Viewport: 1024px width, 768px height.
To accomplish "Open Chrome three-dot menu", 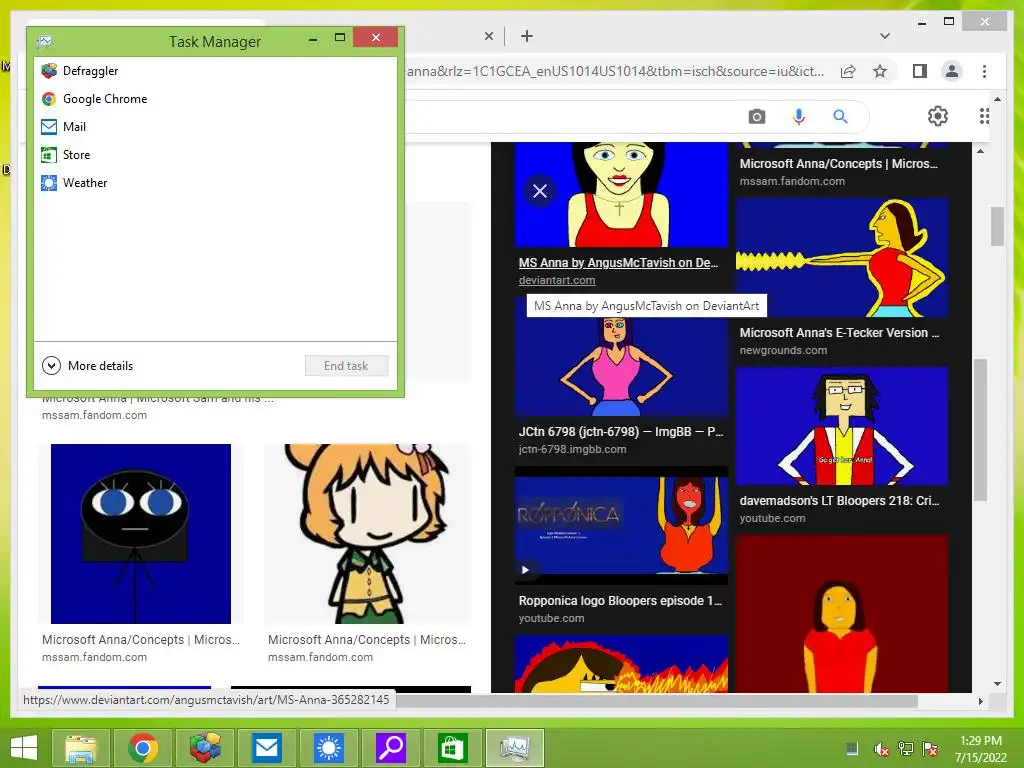I will tap(984, 71).
